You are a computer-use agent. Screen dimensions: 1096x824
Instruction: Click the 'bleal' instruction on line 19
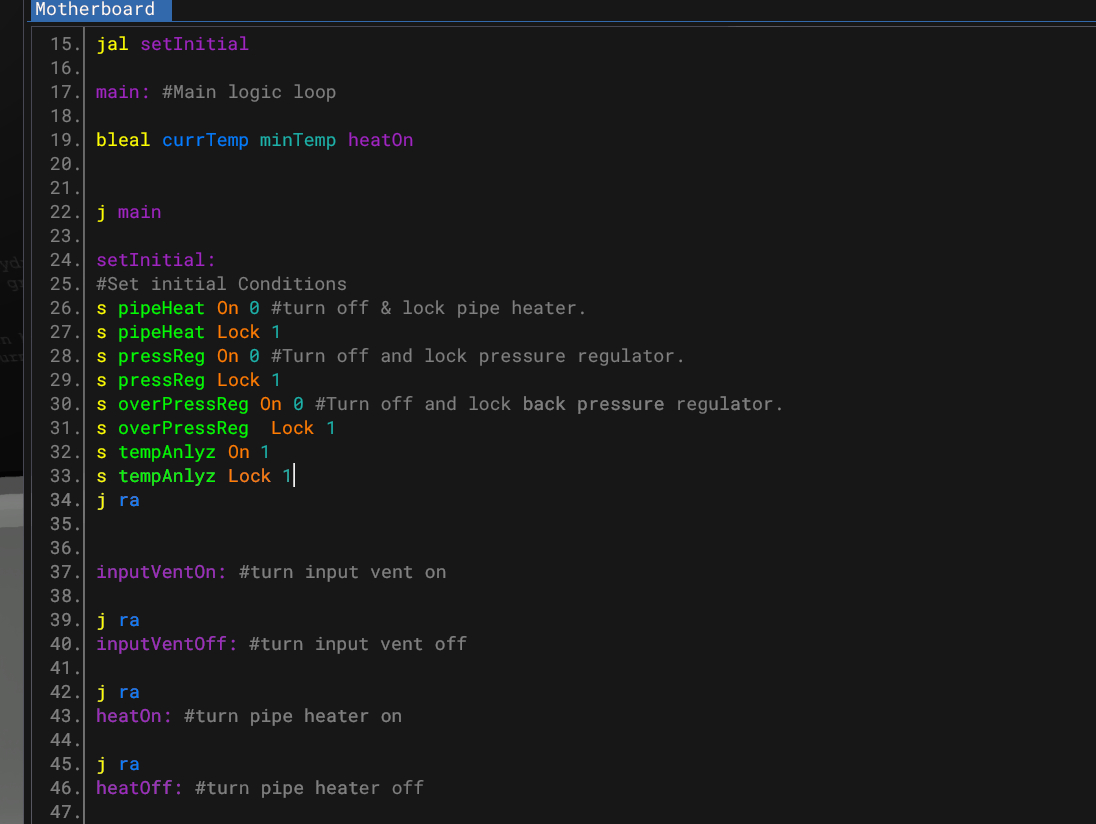[123, 140]
